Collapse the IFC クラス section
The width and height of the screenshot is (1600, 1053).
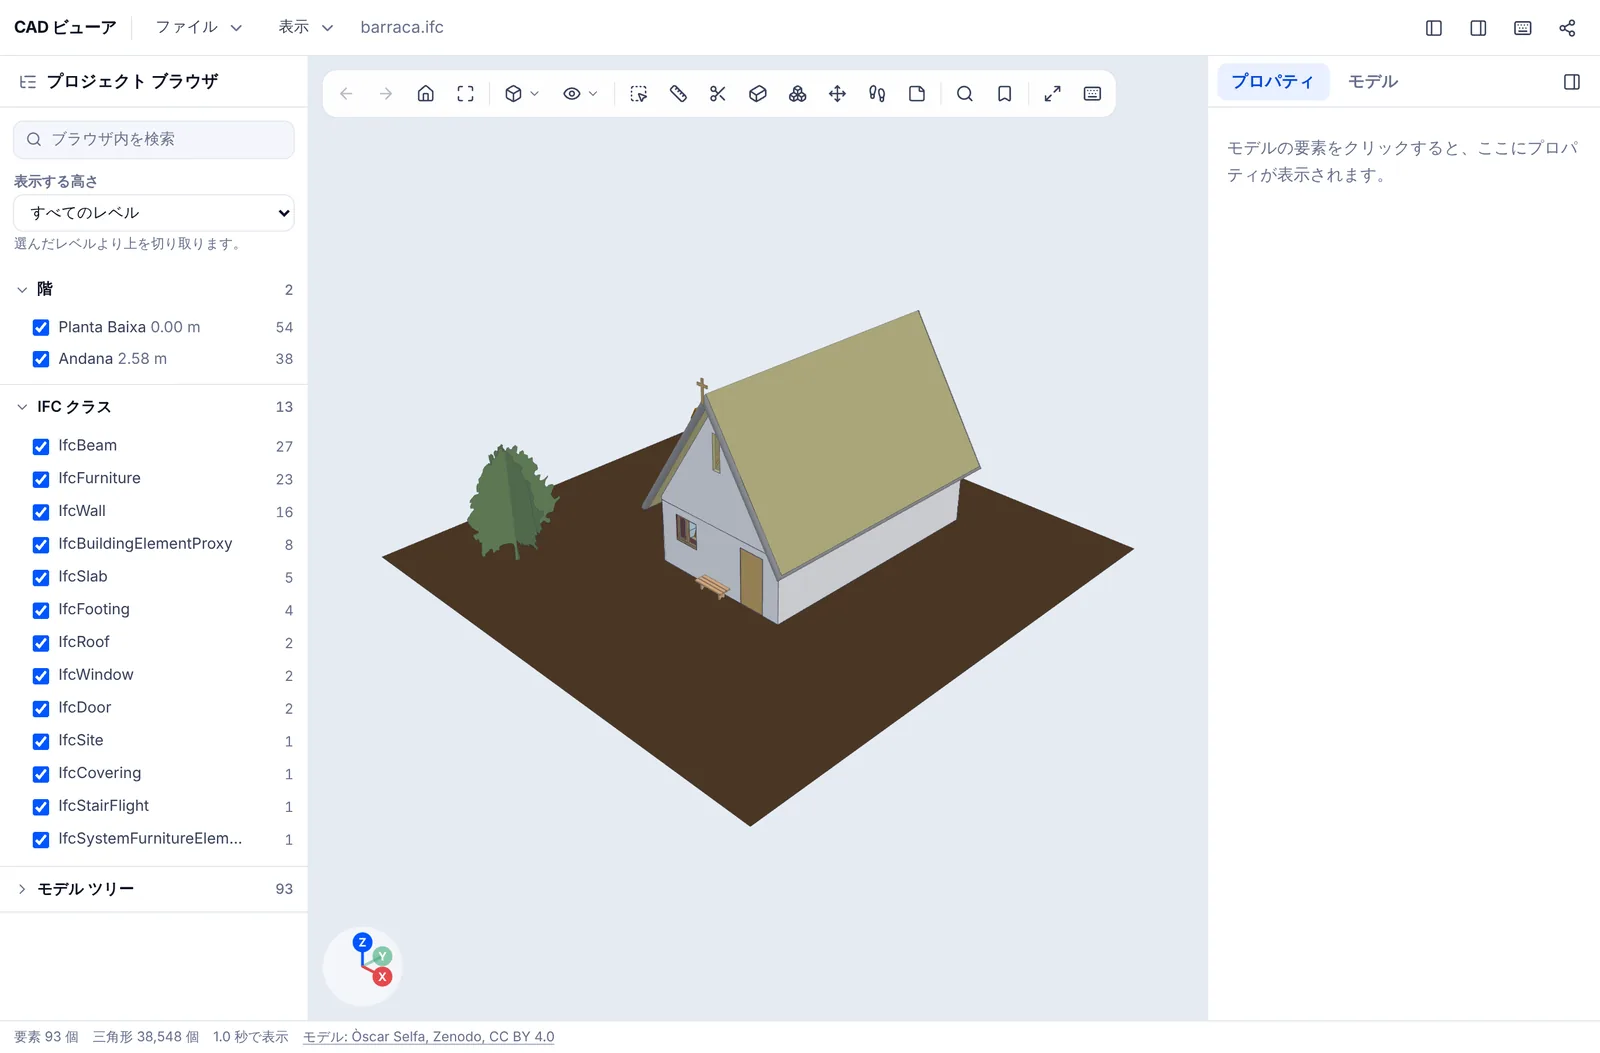22,407
